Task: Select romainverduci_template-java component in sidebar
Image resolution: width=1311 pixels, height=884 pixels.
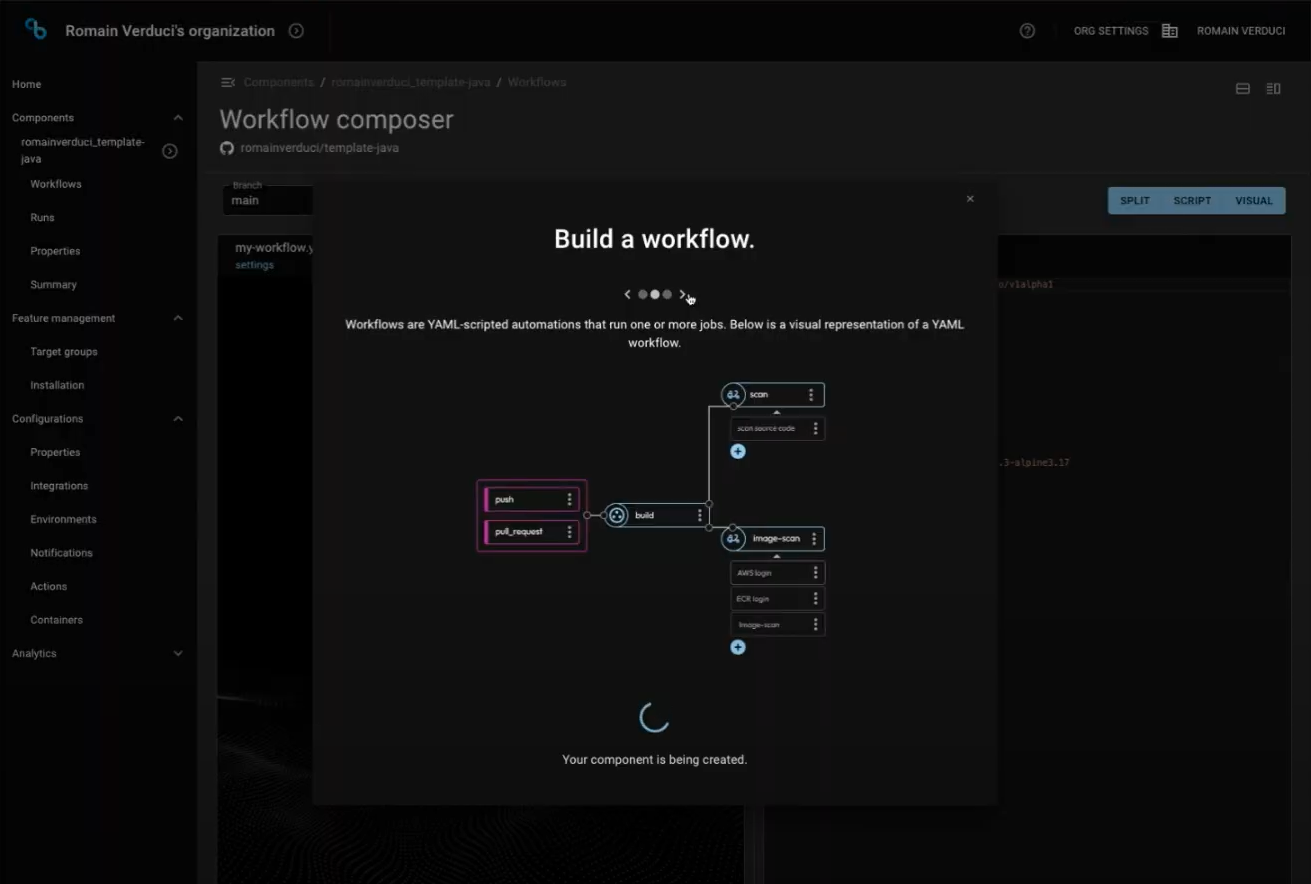Action: tap(83, 150)
